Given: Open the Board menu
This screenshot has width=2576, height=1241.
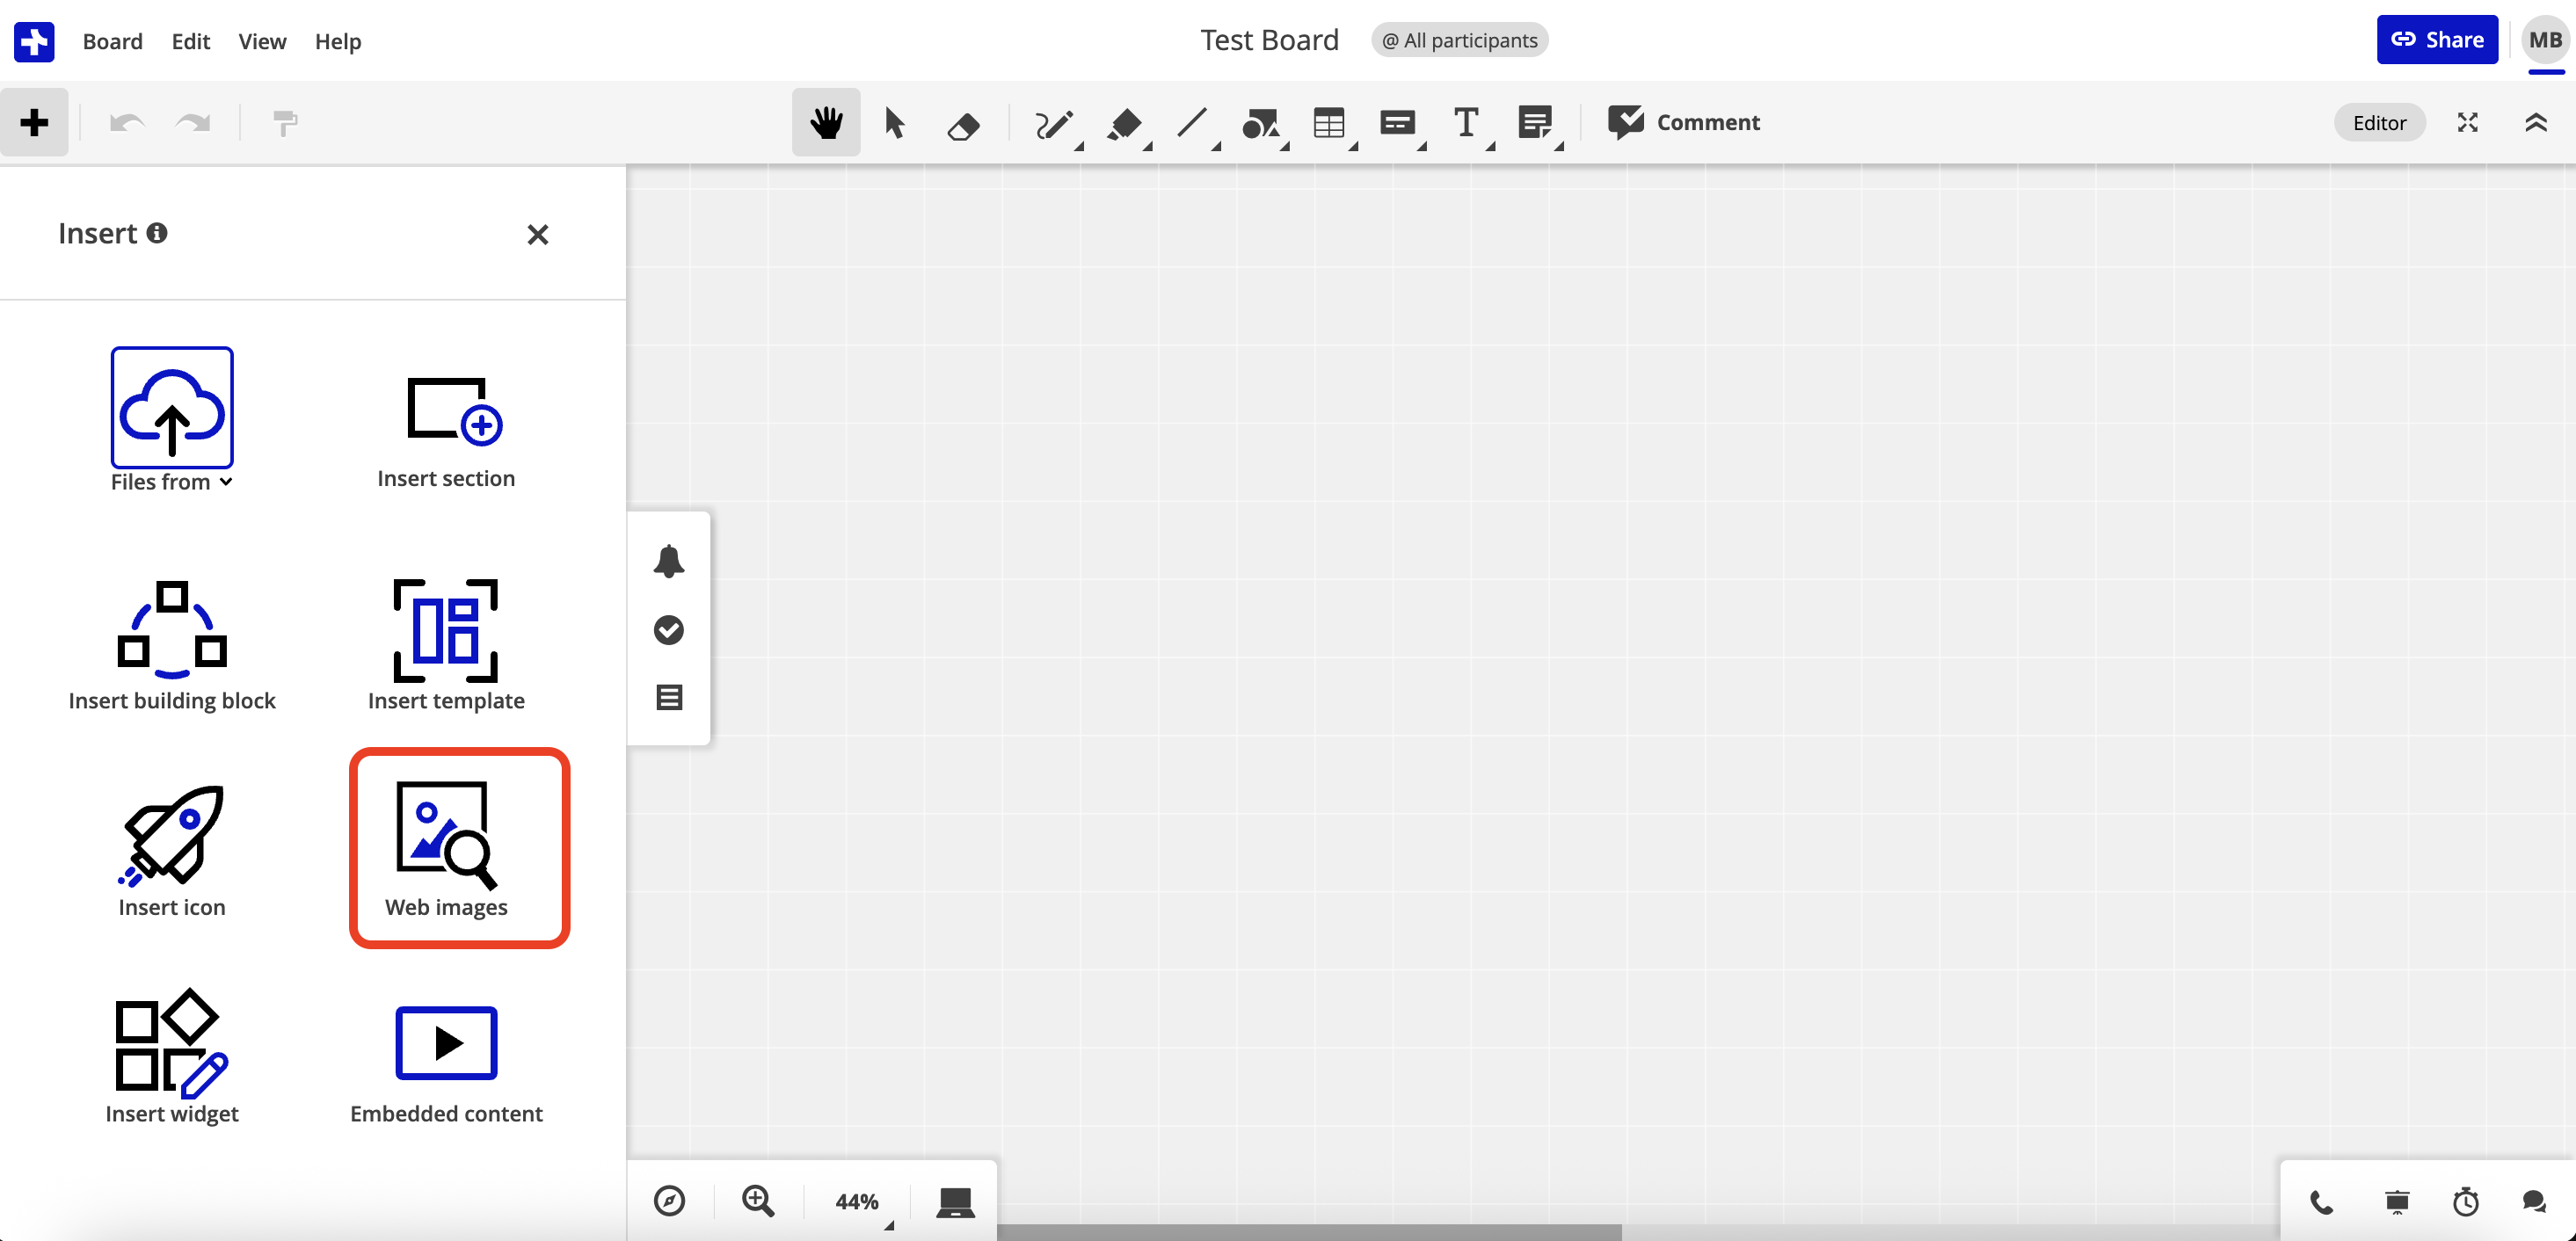Looking at the screenshot, I should pyautogui.click(x=112, y=41).
